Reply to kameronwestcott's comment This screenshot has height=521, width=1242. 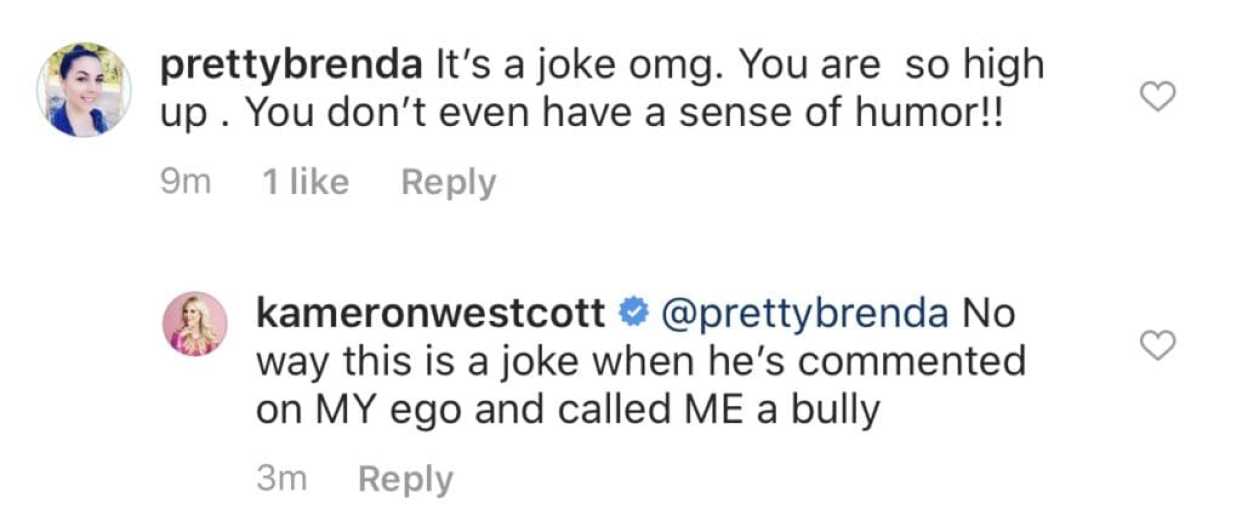[404, 480]
